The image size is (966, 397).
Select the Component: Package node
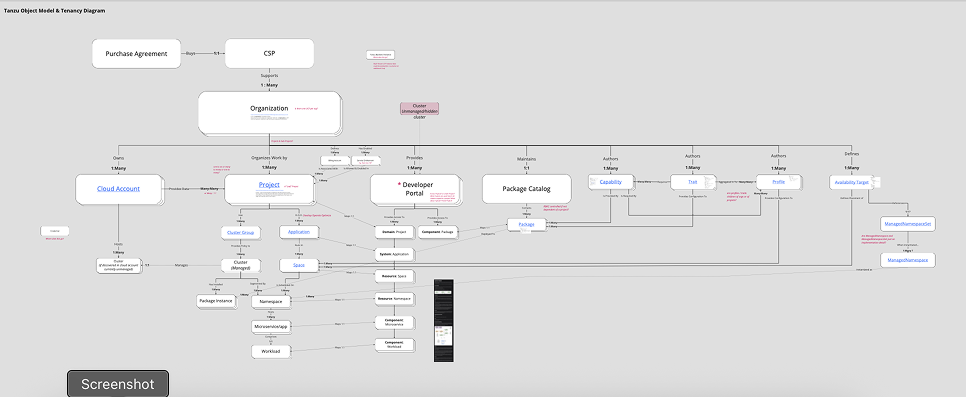click(x=438, y=232)
